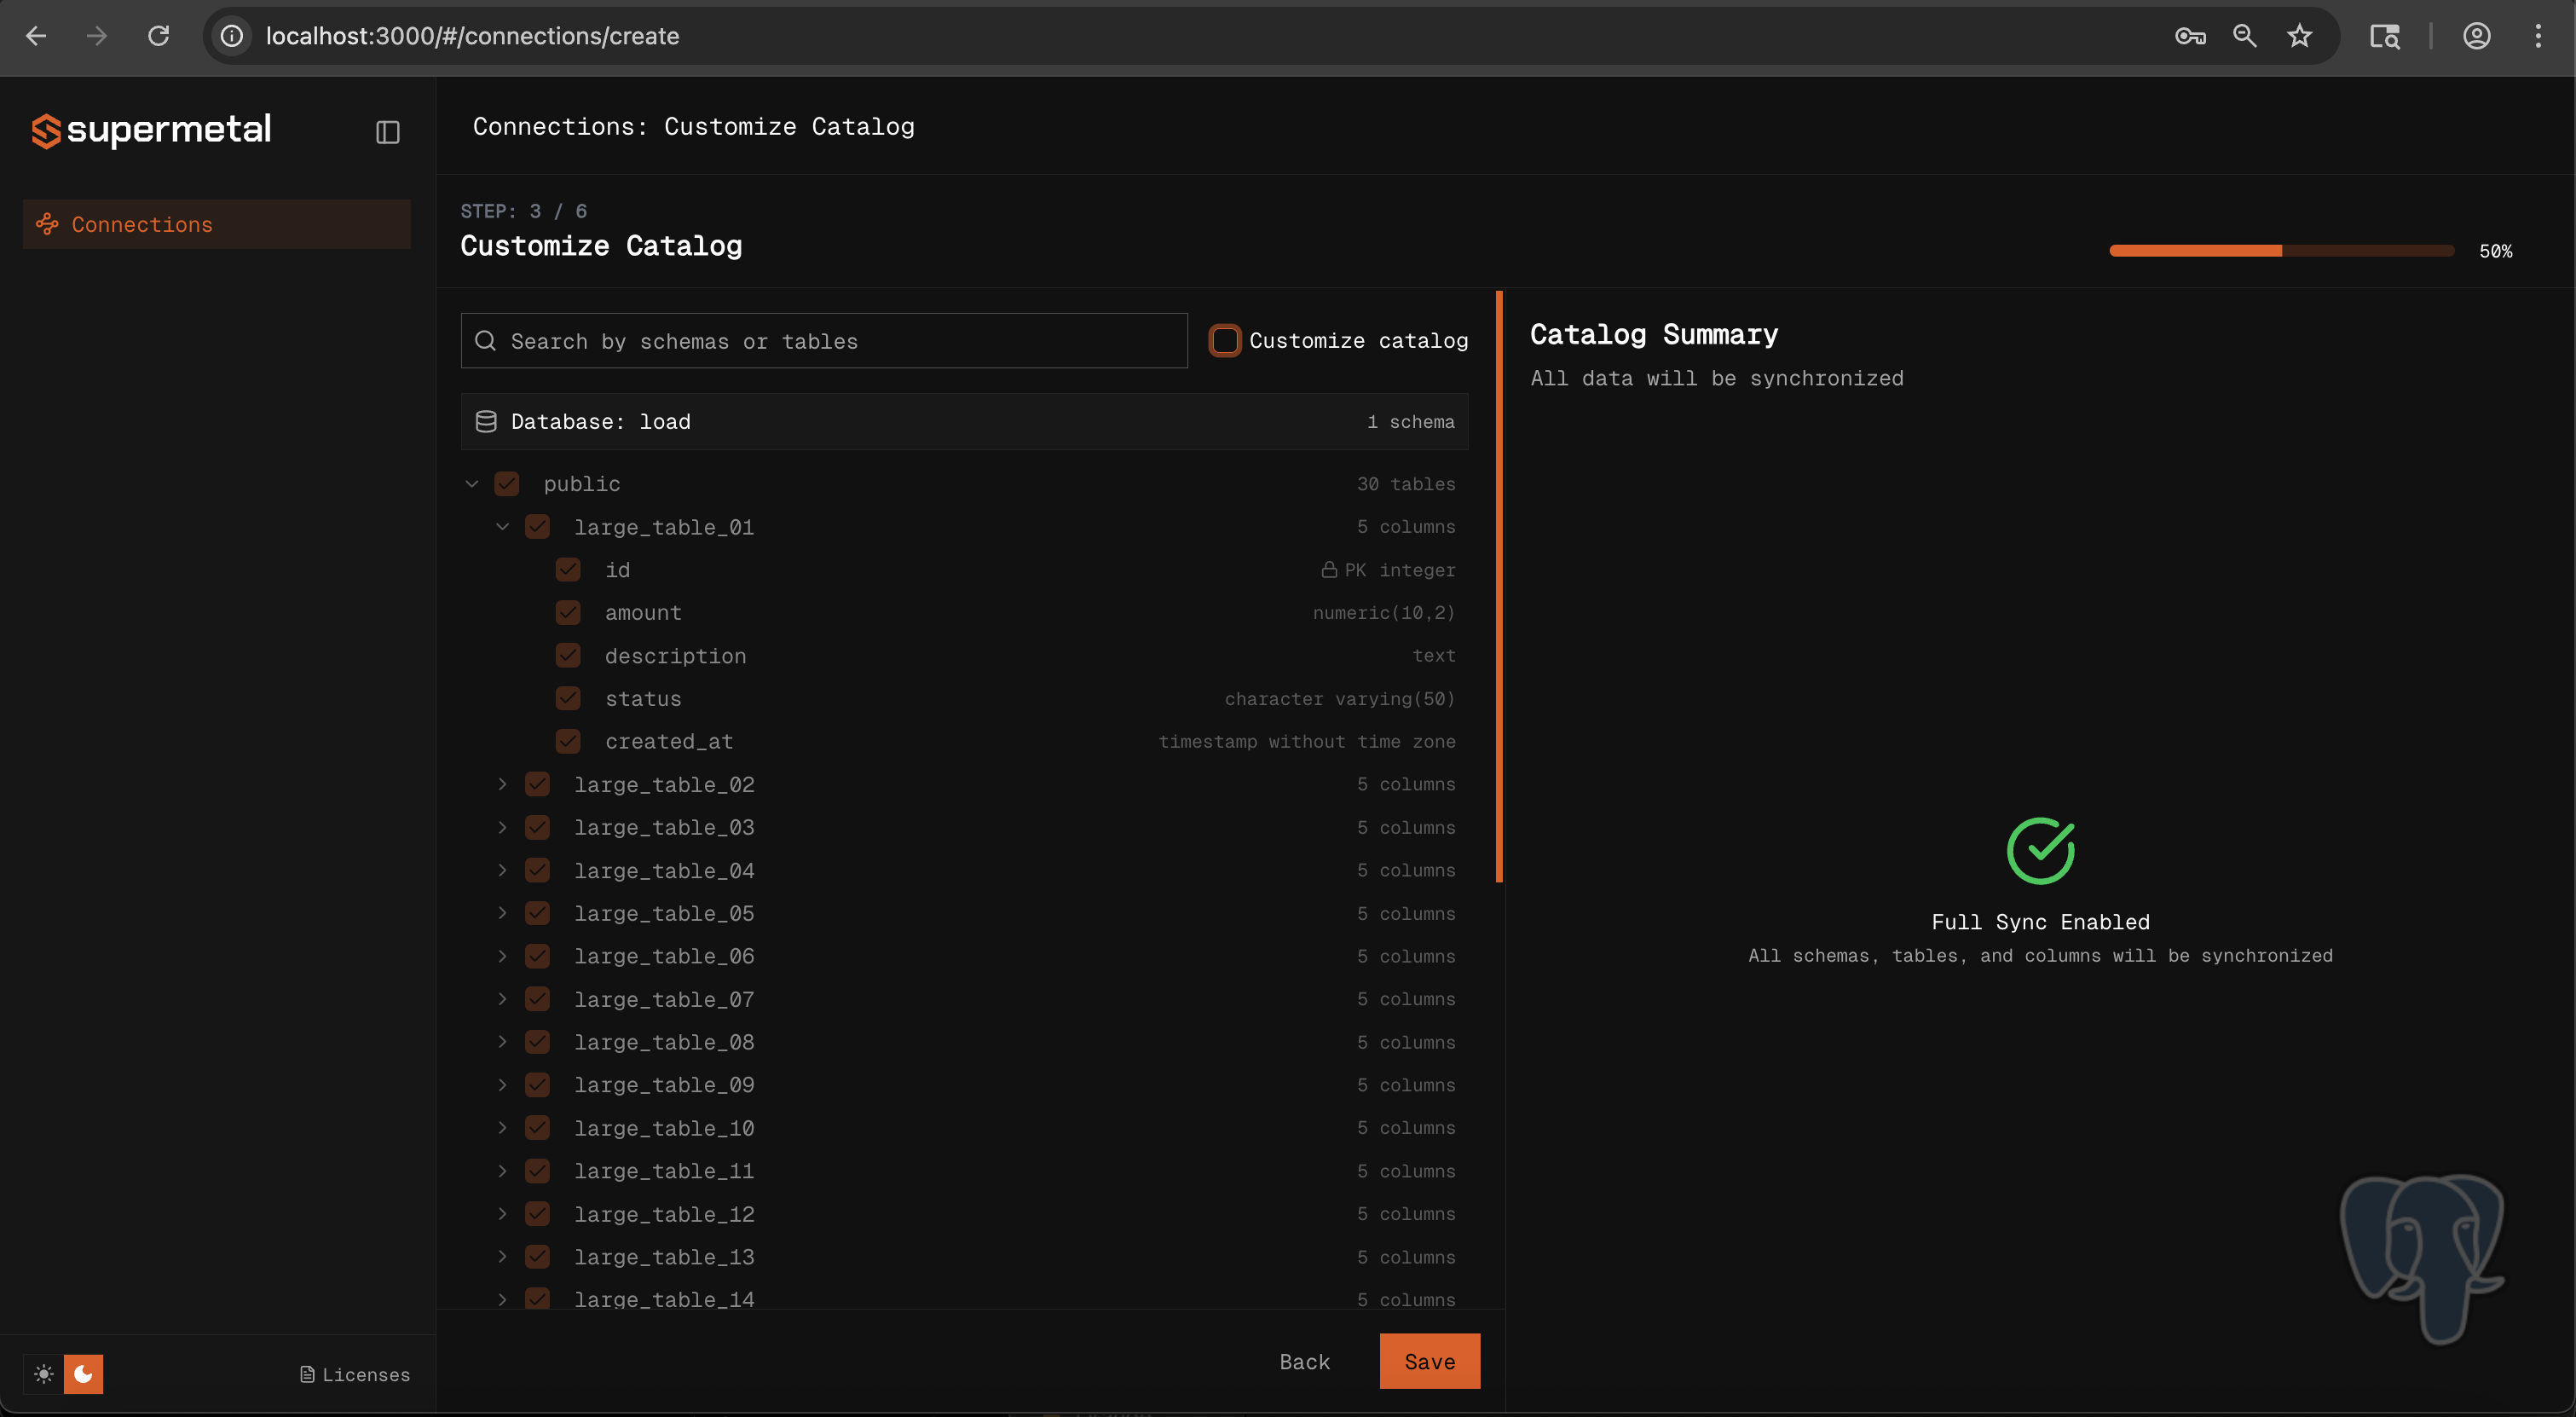Click the 50% sync progress bar
2576x1417 pixels.
[x=2280, y=250]
